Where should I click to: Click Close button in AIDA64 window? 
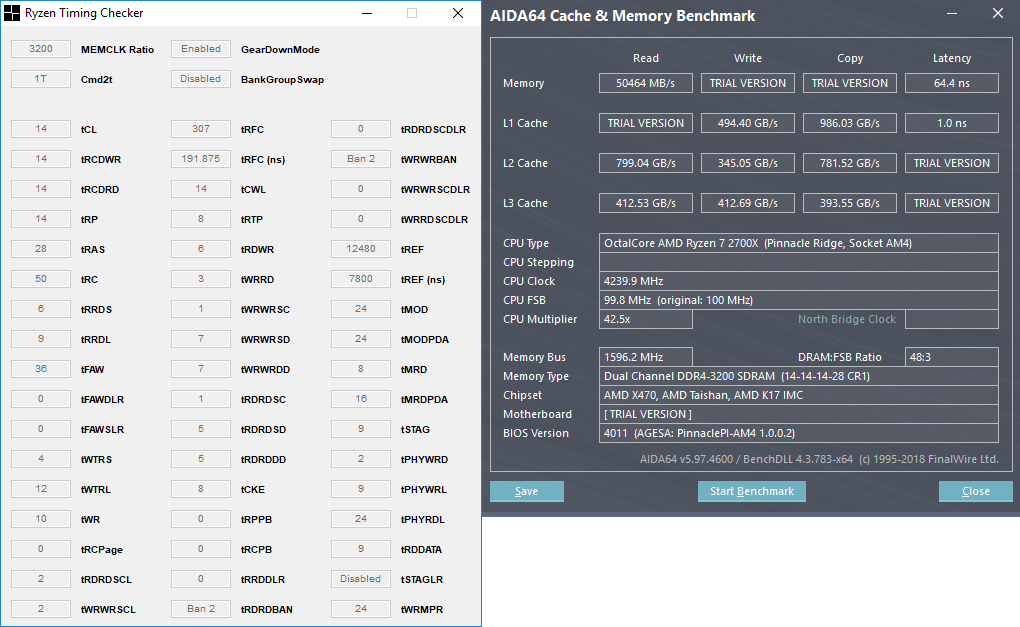[975, 491]
